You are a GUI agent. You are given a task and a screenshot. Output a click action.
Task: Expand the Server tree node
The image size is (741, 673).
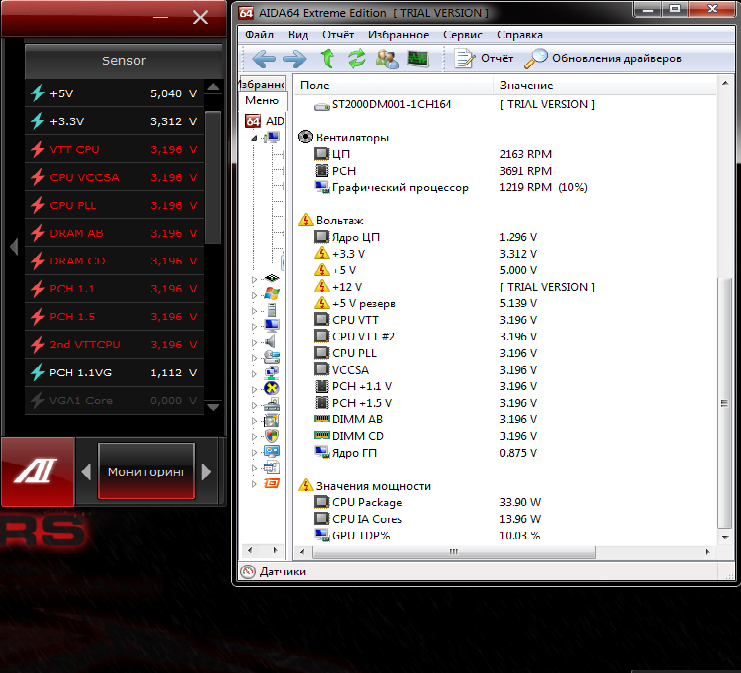click(x=254, y=311)
